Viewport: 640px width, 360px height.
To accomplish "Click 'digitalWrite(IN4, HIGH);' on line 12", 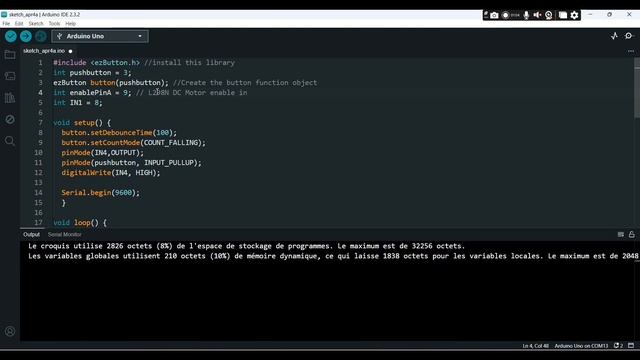I will click(111, 173).
